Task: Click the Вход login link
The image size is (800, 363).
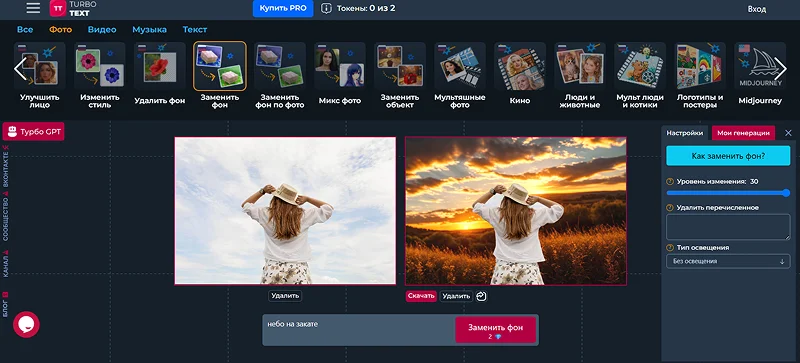Action: click(757, 9)
